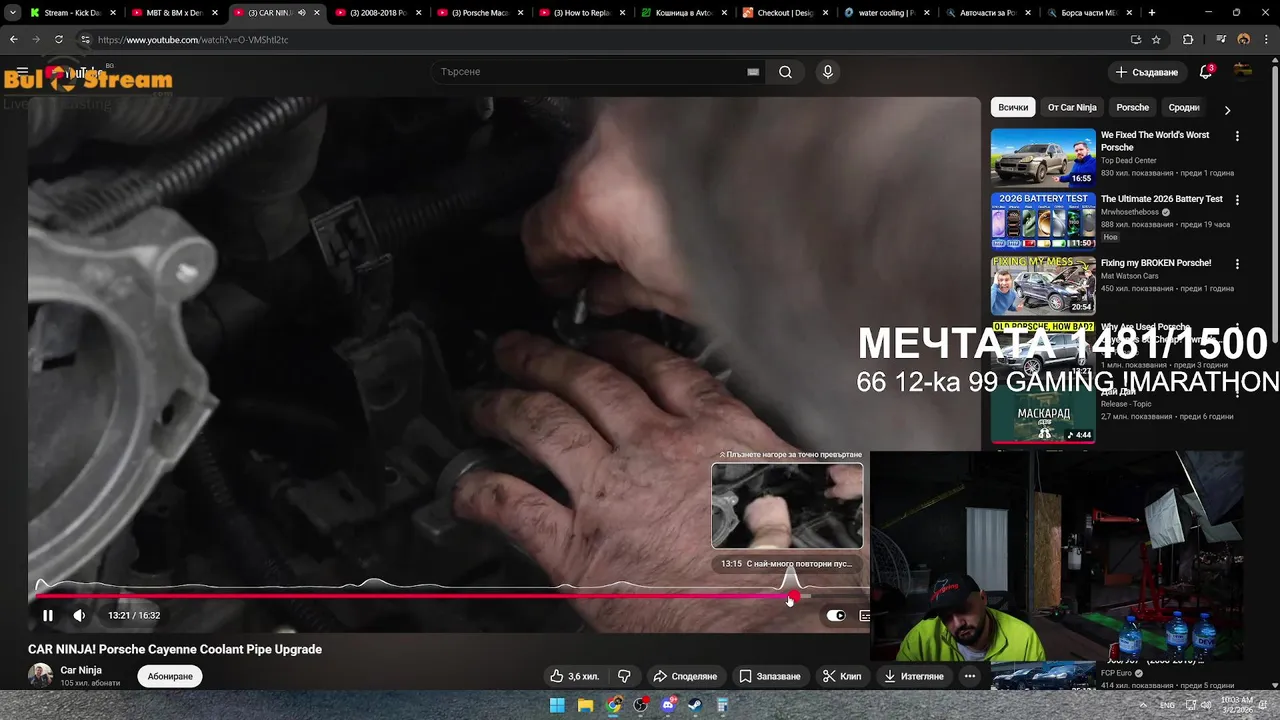
Task: Click the magnifier search button
Action: (786, 72)
